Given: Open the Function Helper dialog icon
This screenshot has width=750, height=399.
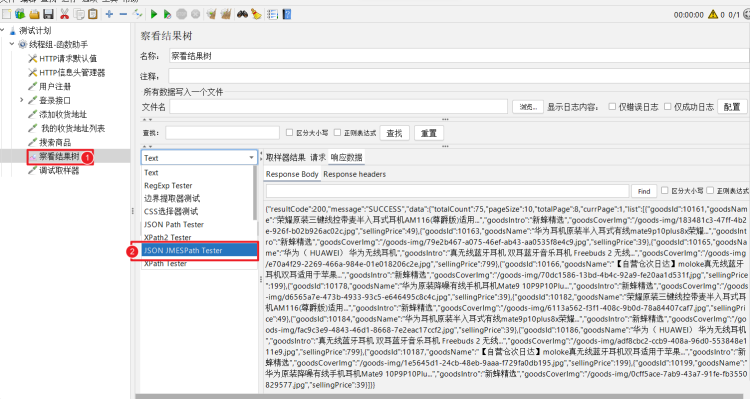Looking at the screenshot, I should [x=272, y=14].
